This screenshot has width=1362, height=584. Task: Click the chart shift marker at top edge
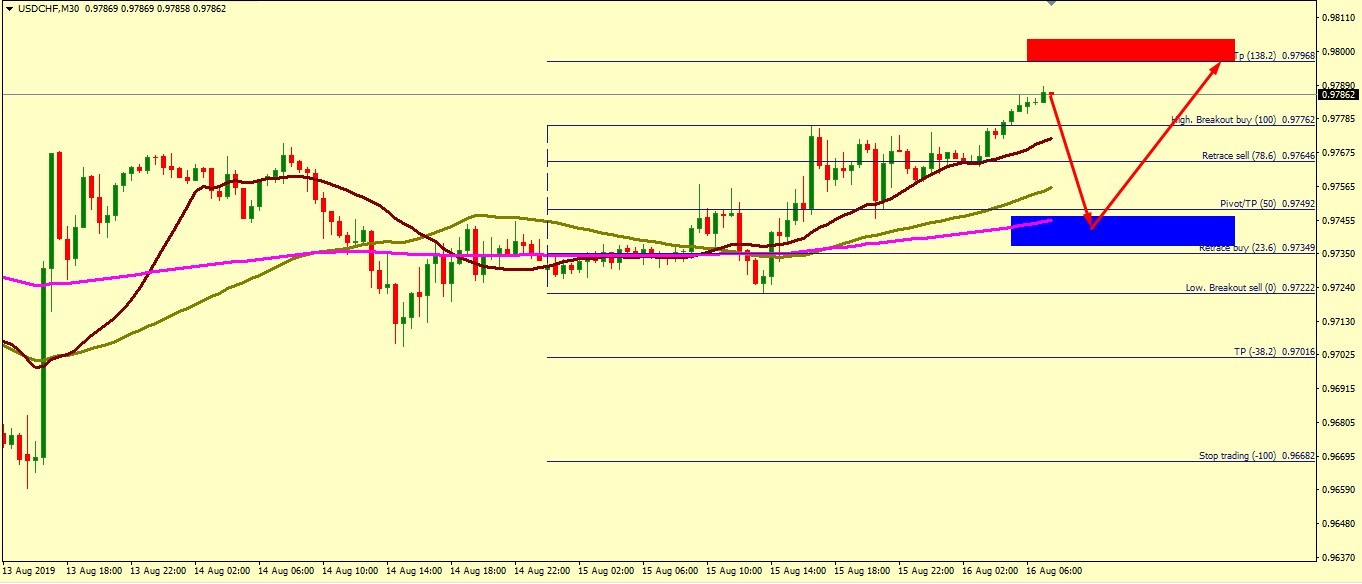coord(1049,3)
